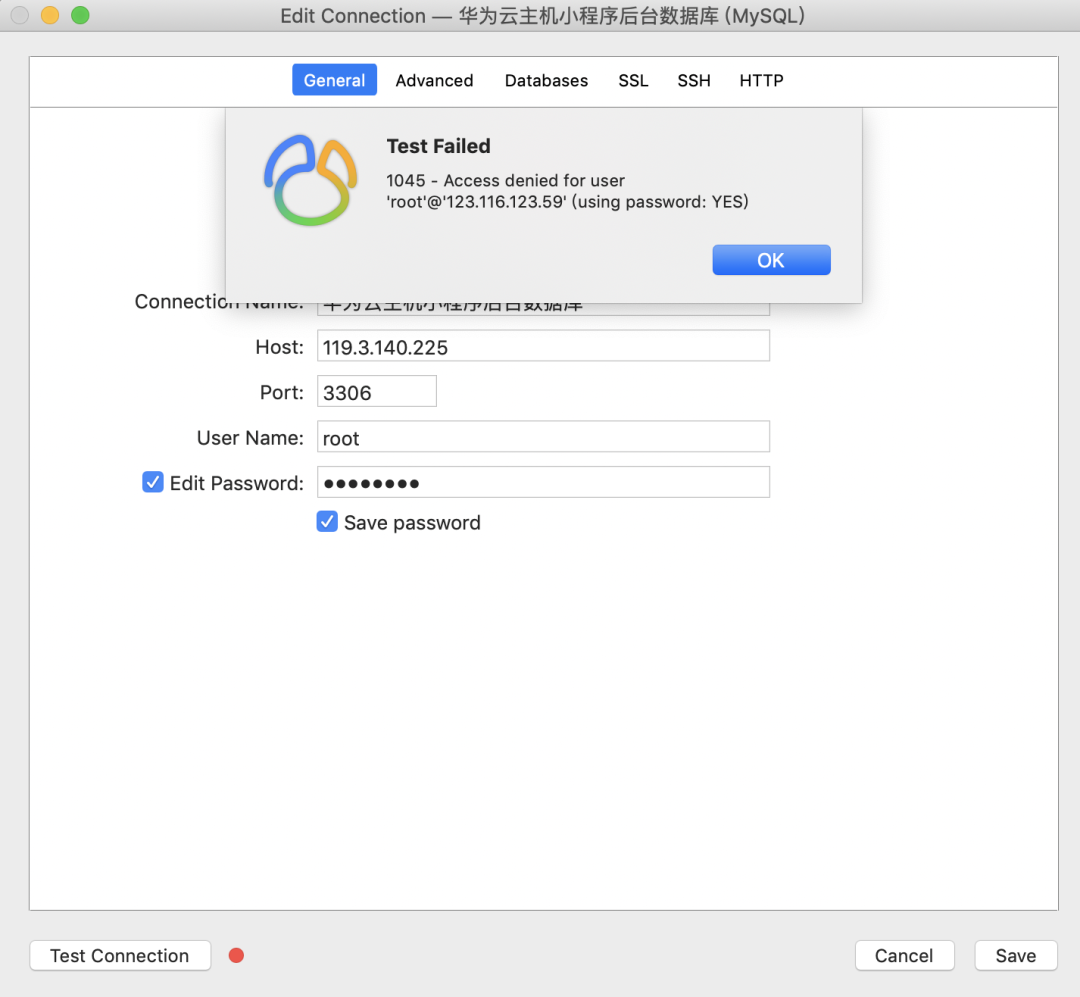Viewport: 1080px width, 997px height.
Task: Open the Databases tab
Action: tap(546, 80)
